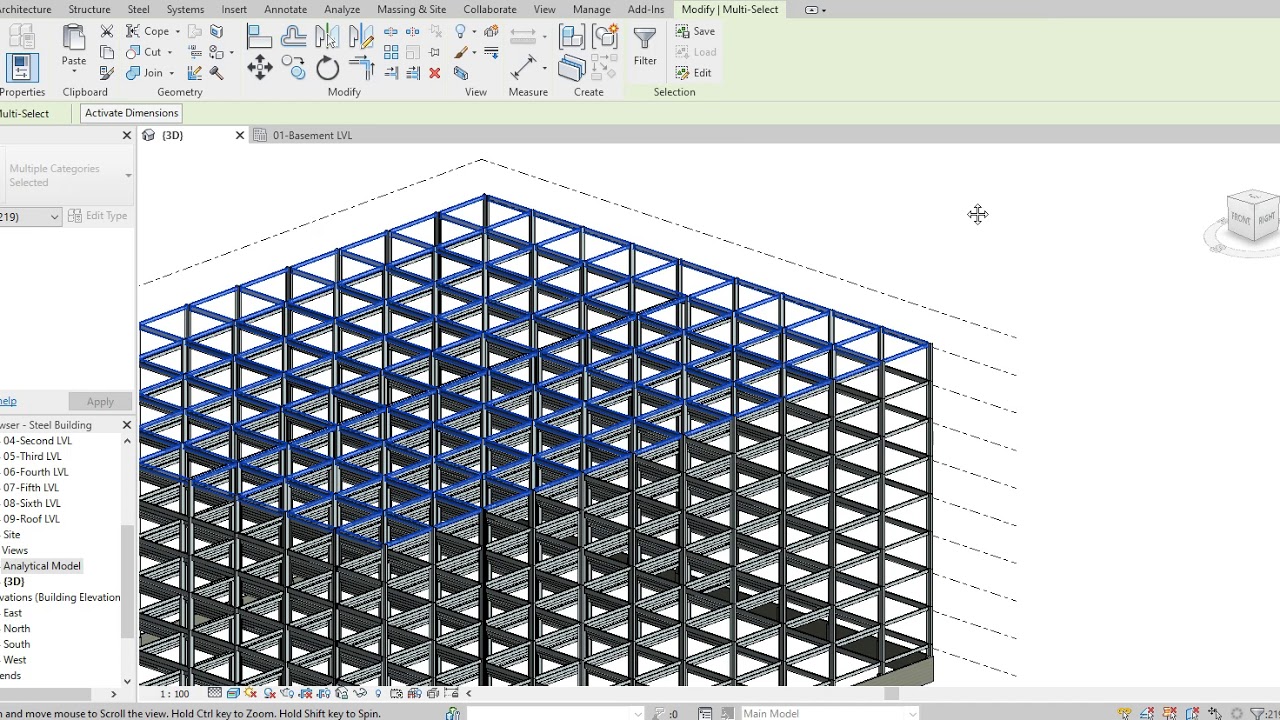
Task: Open the Multiple Categories Selected type selector
Action: click(68, 176)
